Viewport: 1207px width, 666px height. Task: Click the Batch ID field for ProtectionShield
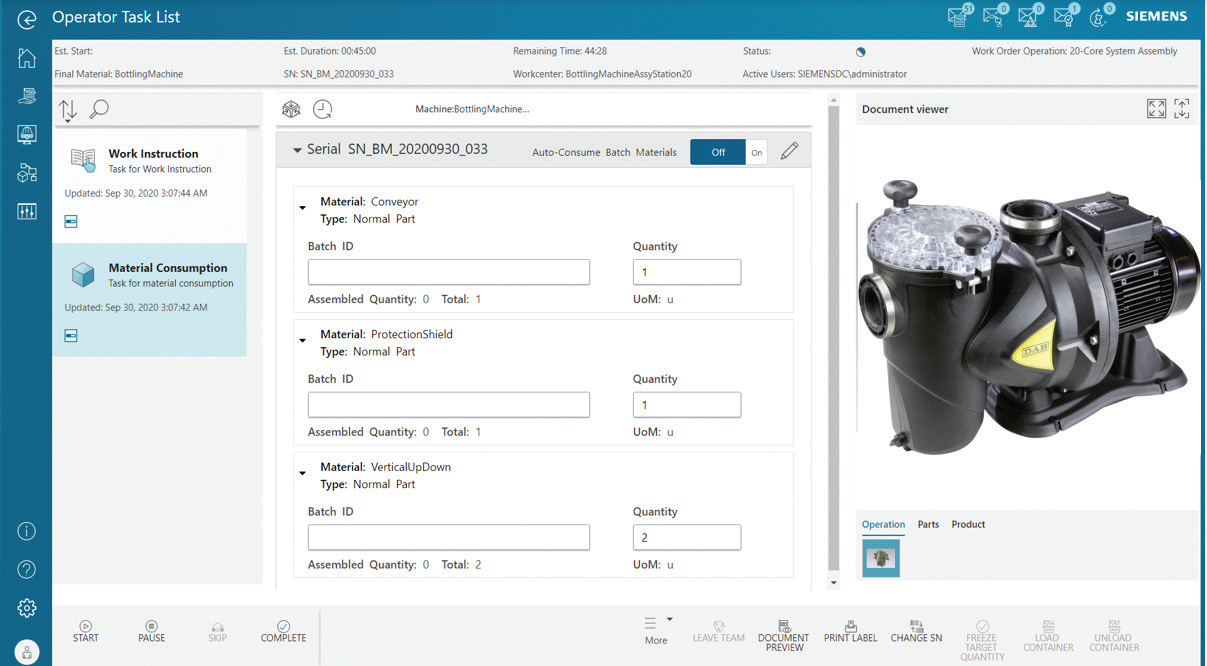click(x=448, y=405)
